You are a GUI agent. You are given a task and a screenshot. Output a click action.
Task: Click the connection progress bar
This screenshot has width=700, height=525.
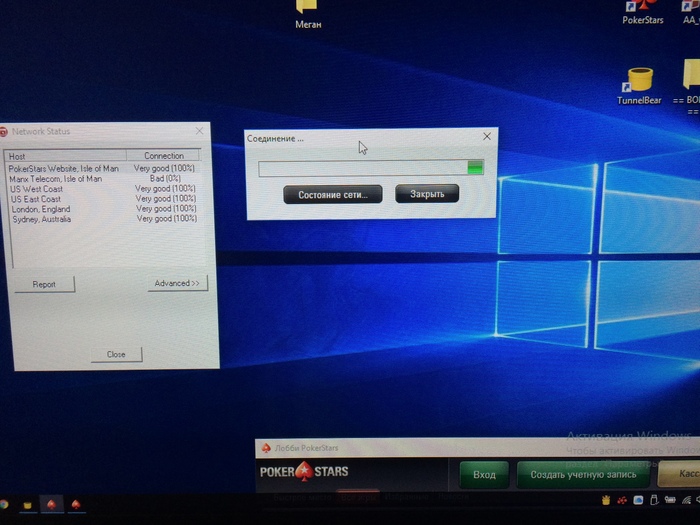[371, 168]
